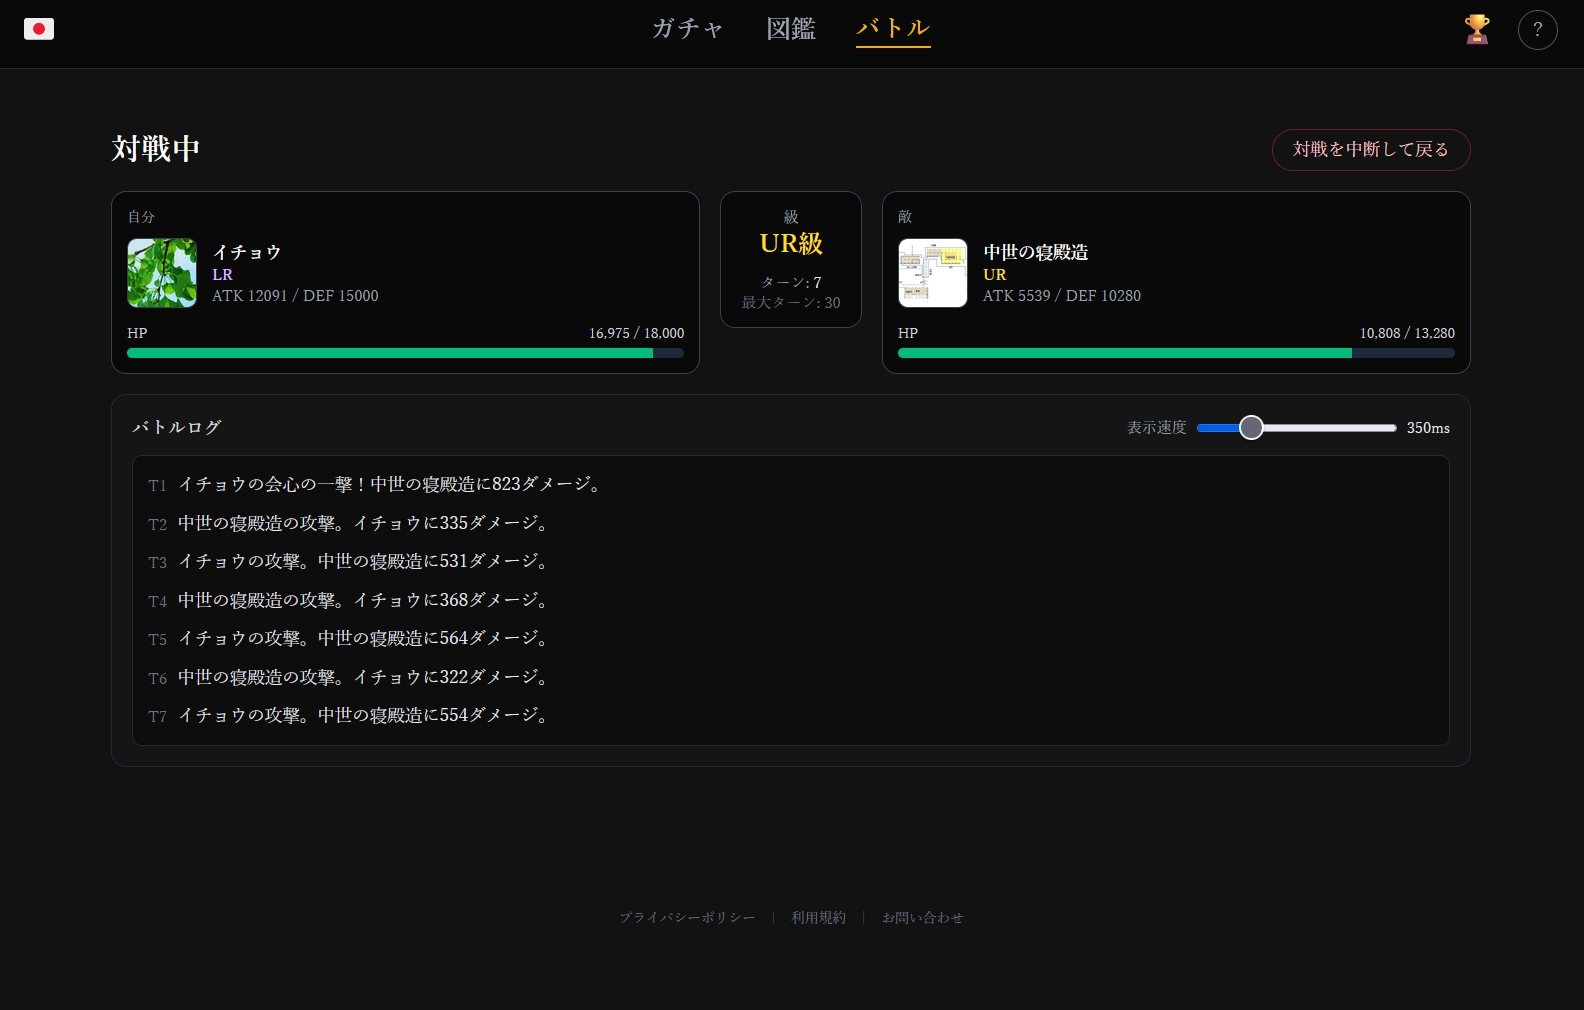Adjust the 表示速度 slider handle
The image size is (1584, 1010).
1251,428
